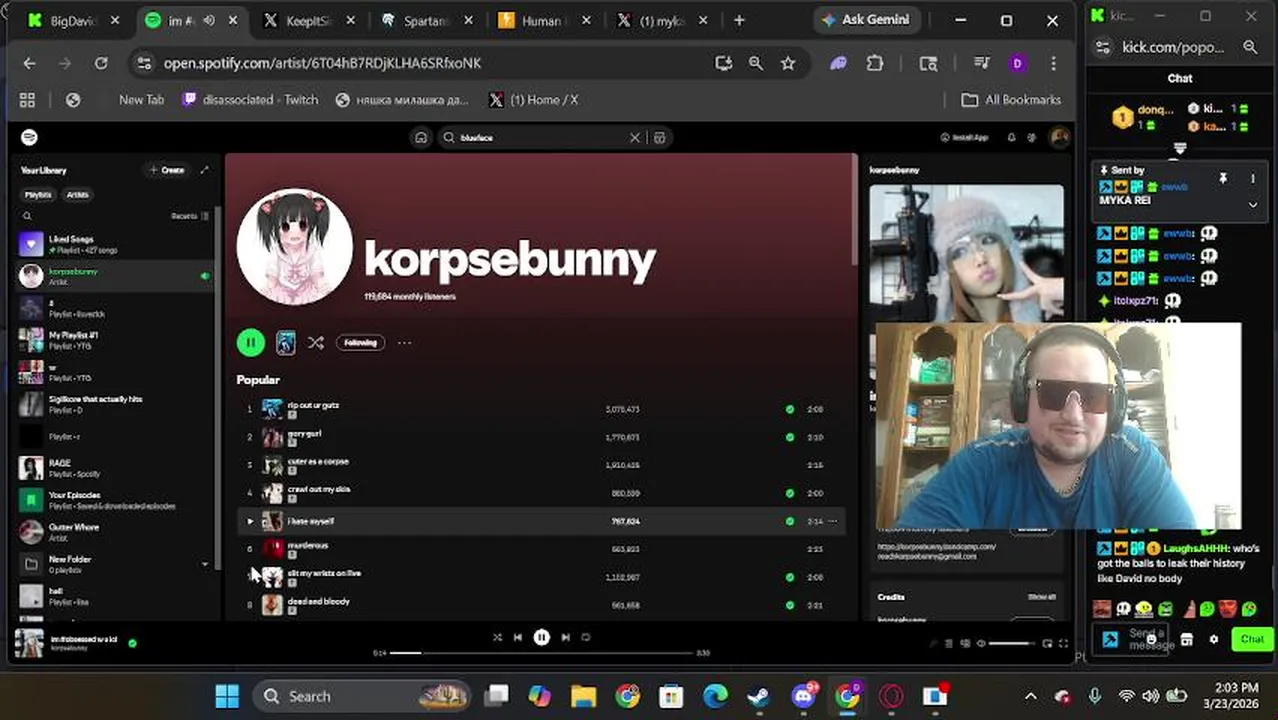Play track cuter as a corpse
The image size is (1278, 720).
click(x=540, y=465)
